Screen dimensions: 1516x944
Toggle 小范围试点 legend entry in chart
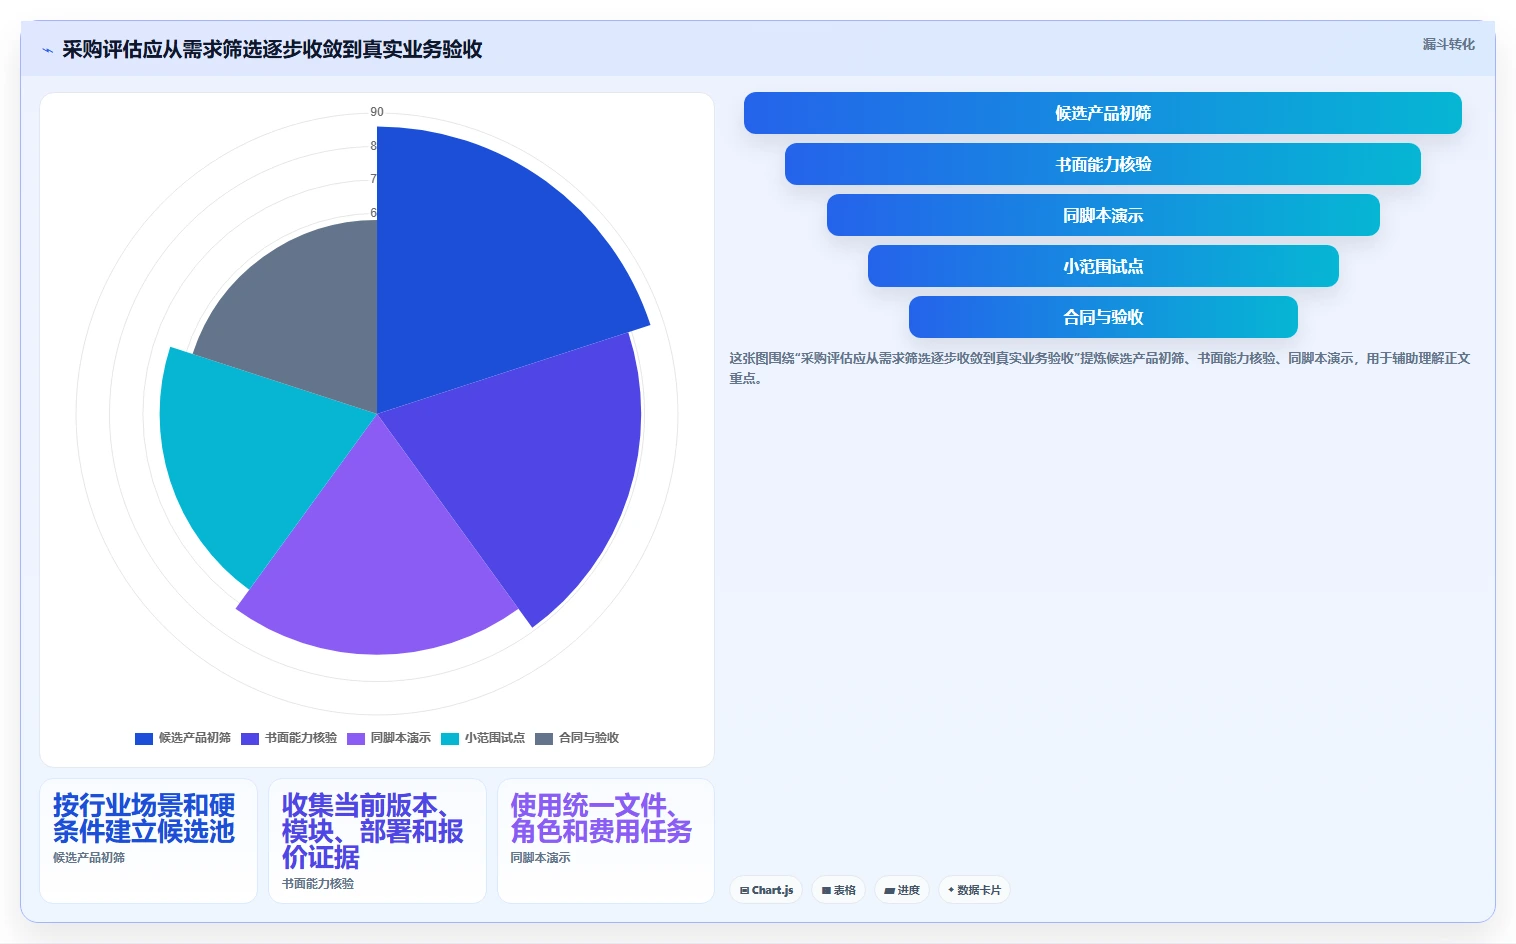point(483,738)
